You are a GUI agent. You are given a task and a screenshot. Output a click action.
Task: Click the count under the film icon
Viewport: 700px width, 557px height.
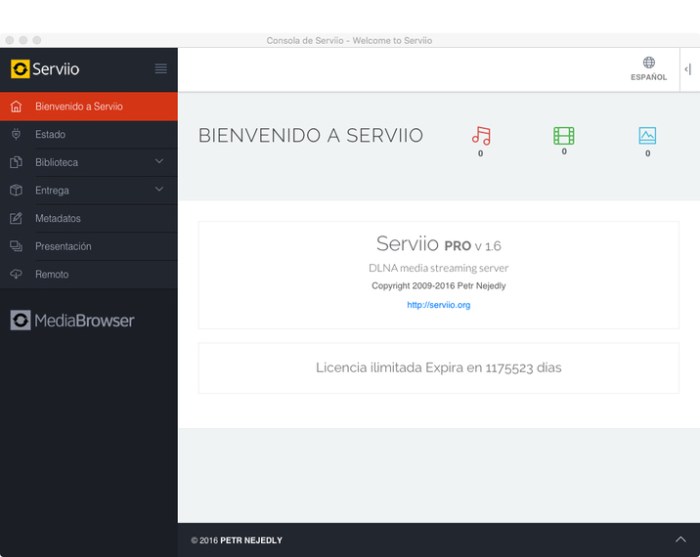tap(564, 152)
